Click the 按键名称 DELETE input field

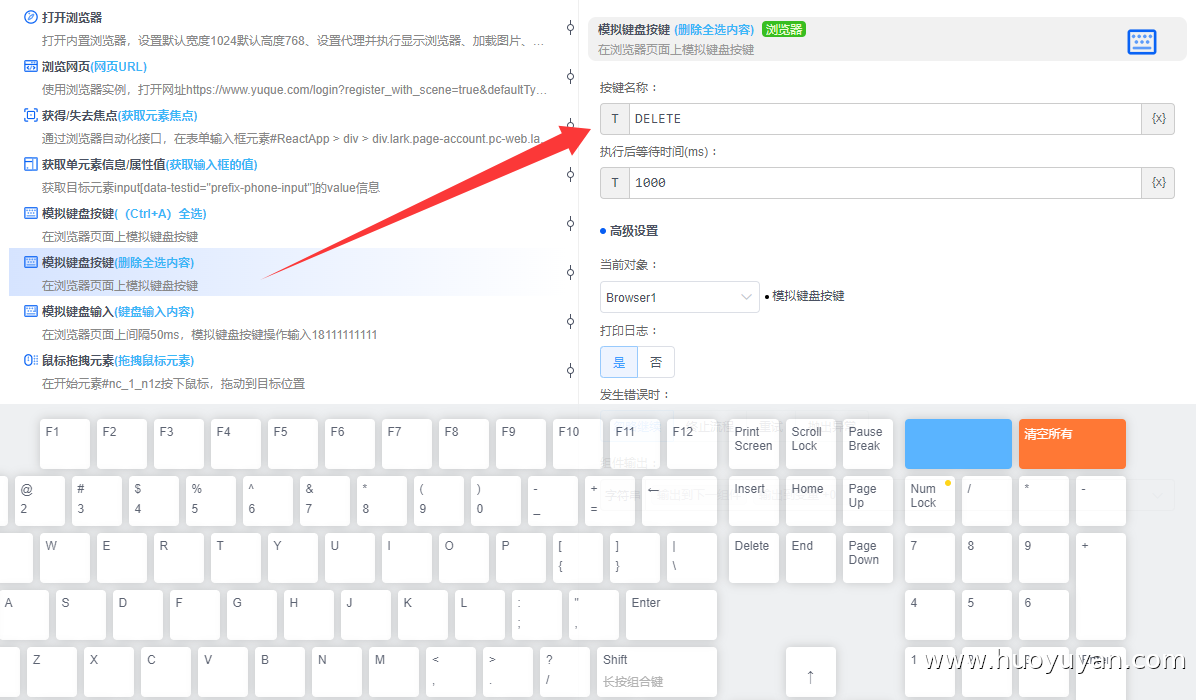click(885, 118)
